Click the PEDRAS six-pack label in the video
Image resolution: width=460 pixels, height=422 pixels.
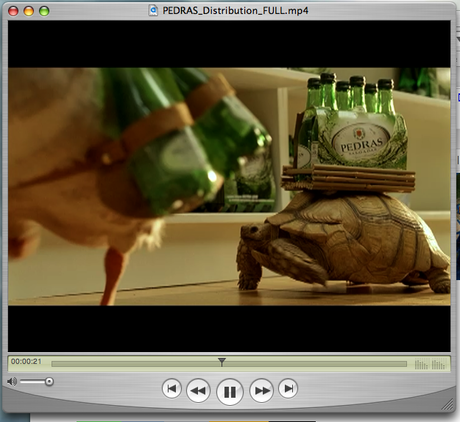(362, 143)
